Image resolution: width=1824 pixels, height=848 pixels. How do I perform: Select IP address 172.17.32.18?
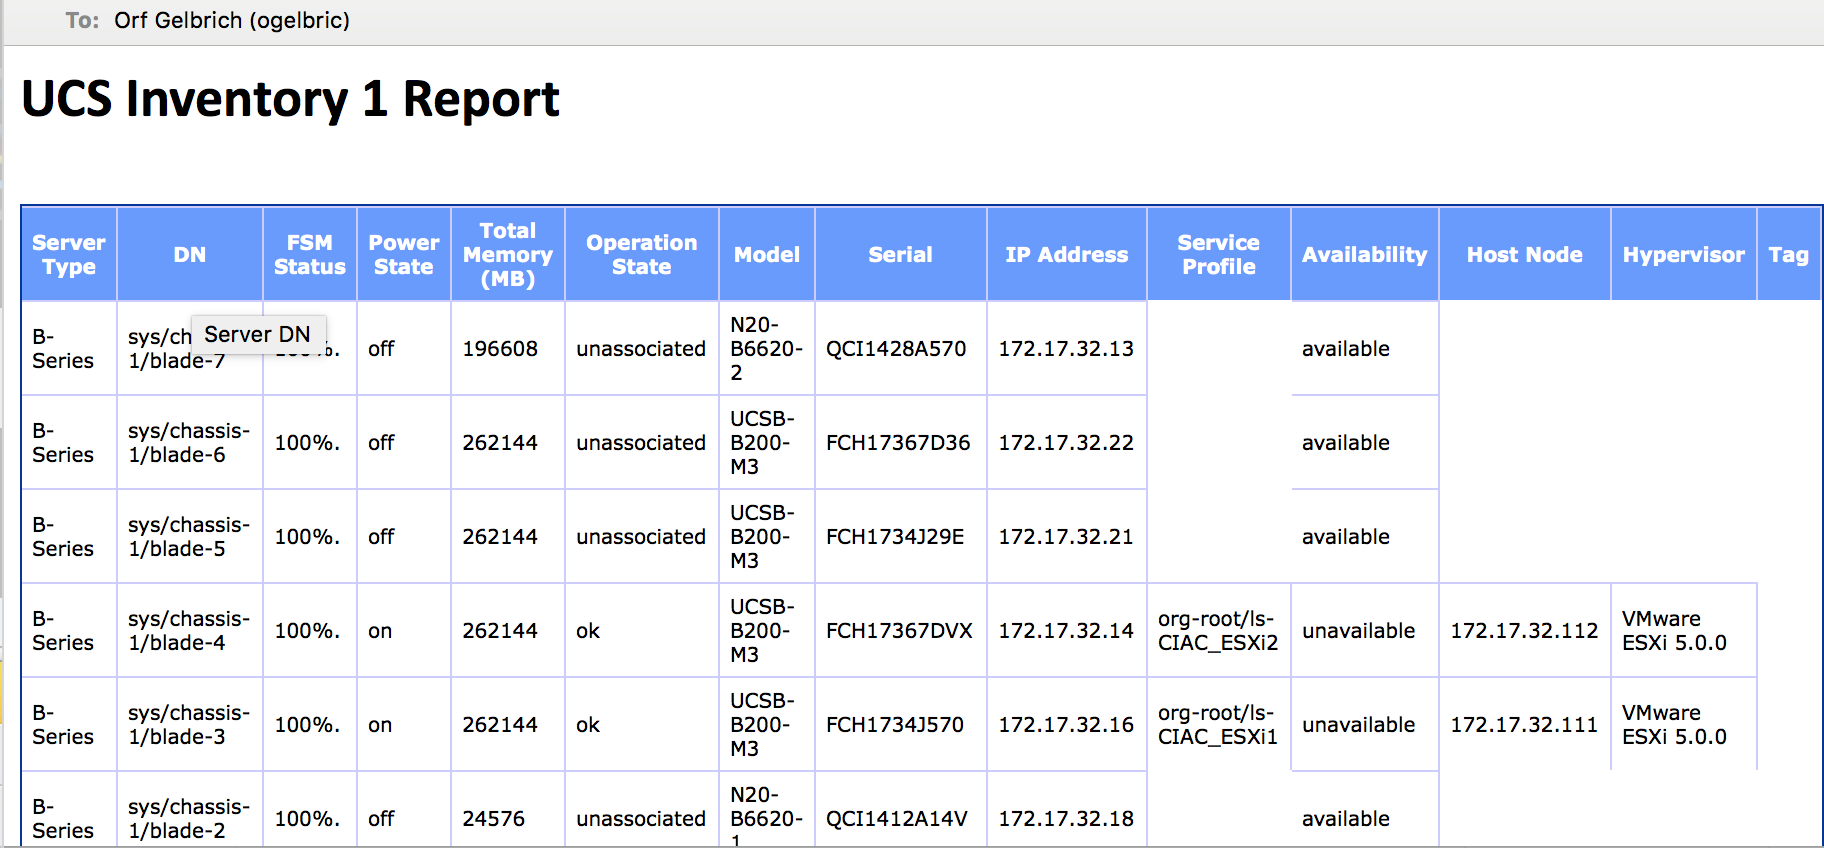[x=1066, y=818]
